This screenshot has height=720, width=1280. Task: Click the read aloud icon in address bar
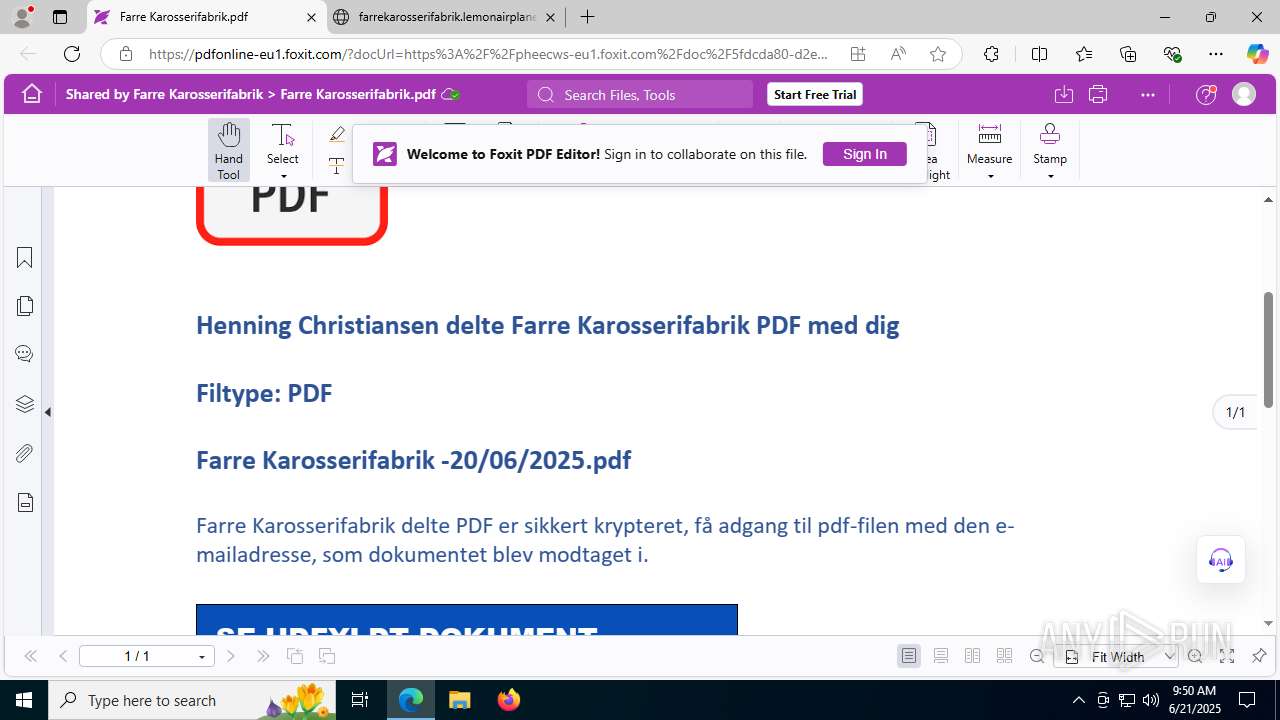[898, 54]
